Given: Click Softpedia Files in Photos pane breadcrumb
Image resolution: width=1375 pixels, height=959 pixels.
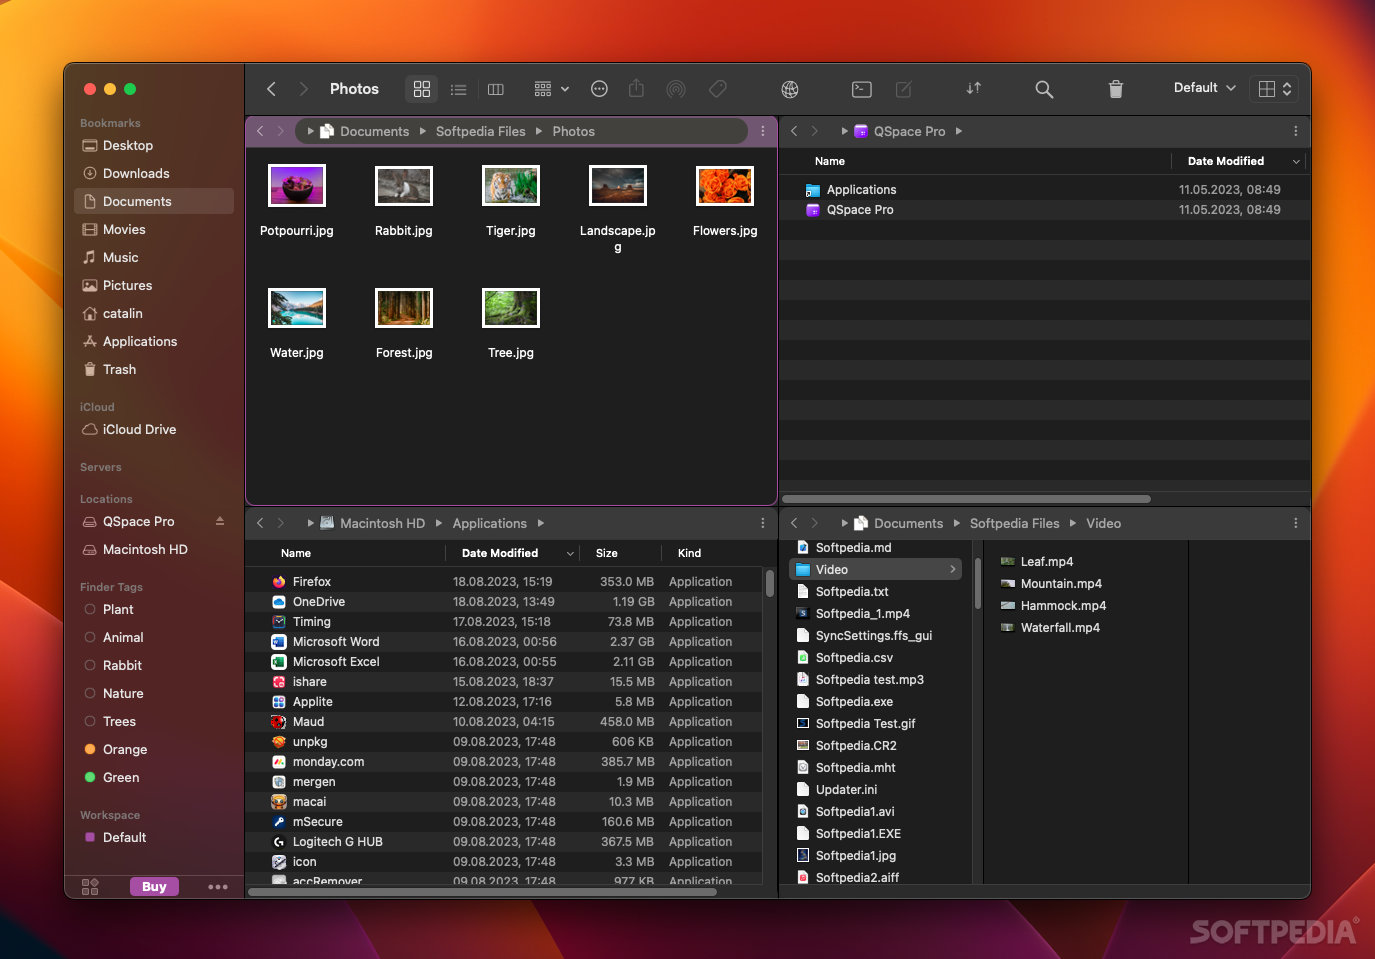Looking at the screenshot, I should (x=481, y=131).
